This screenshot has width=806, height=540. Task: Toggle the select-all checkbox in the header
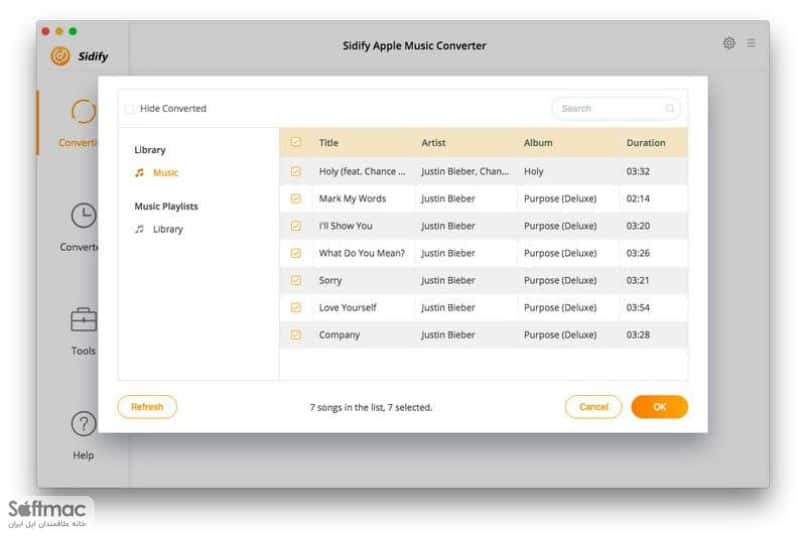296,142
